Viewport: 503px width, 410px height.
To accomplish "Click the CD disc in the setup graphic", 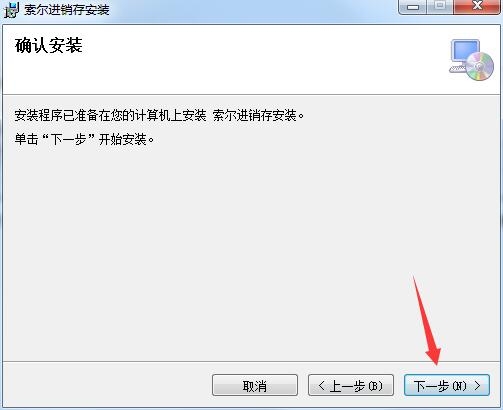I will (480, 66).
